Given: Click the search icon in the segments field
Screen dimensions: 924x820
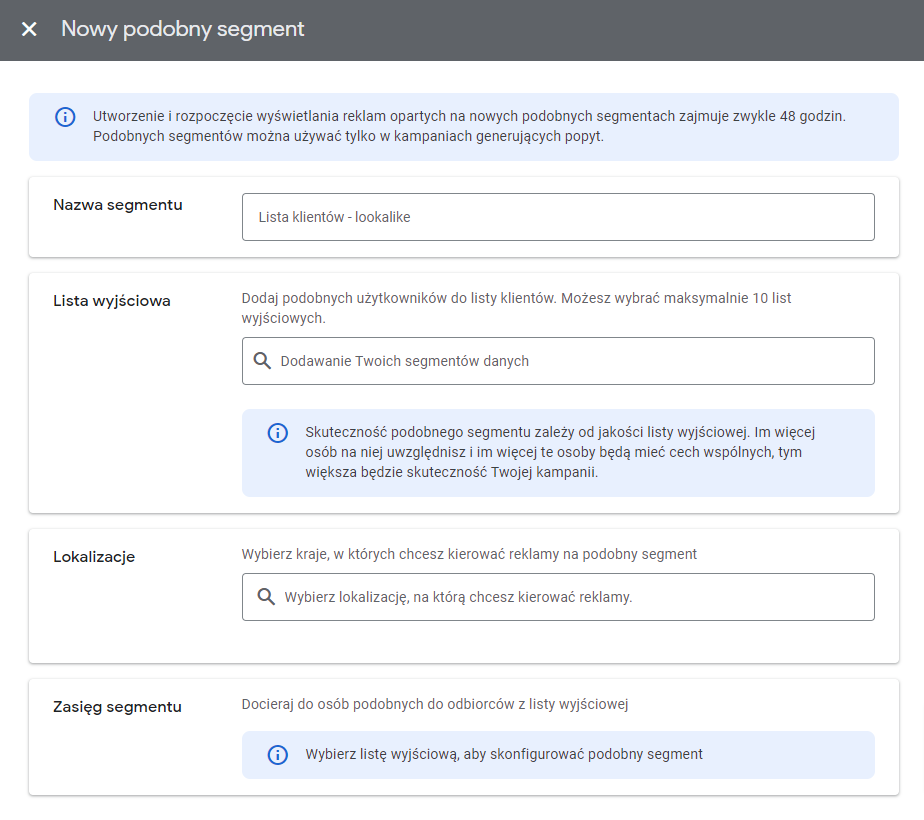Looking at the screenshot, I should (262, 361).
